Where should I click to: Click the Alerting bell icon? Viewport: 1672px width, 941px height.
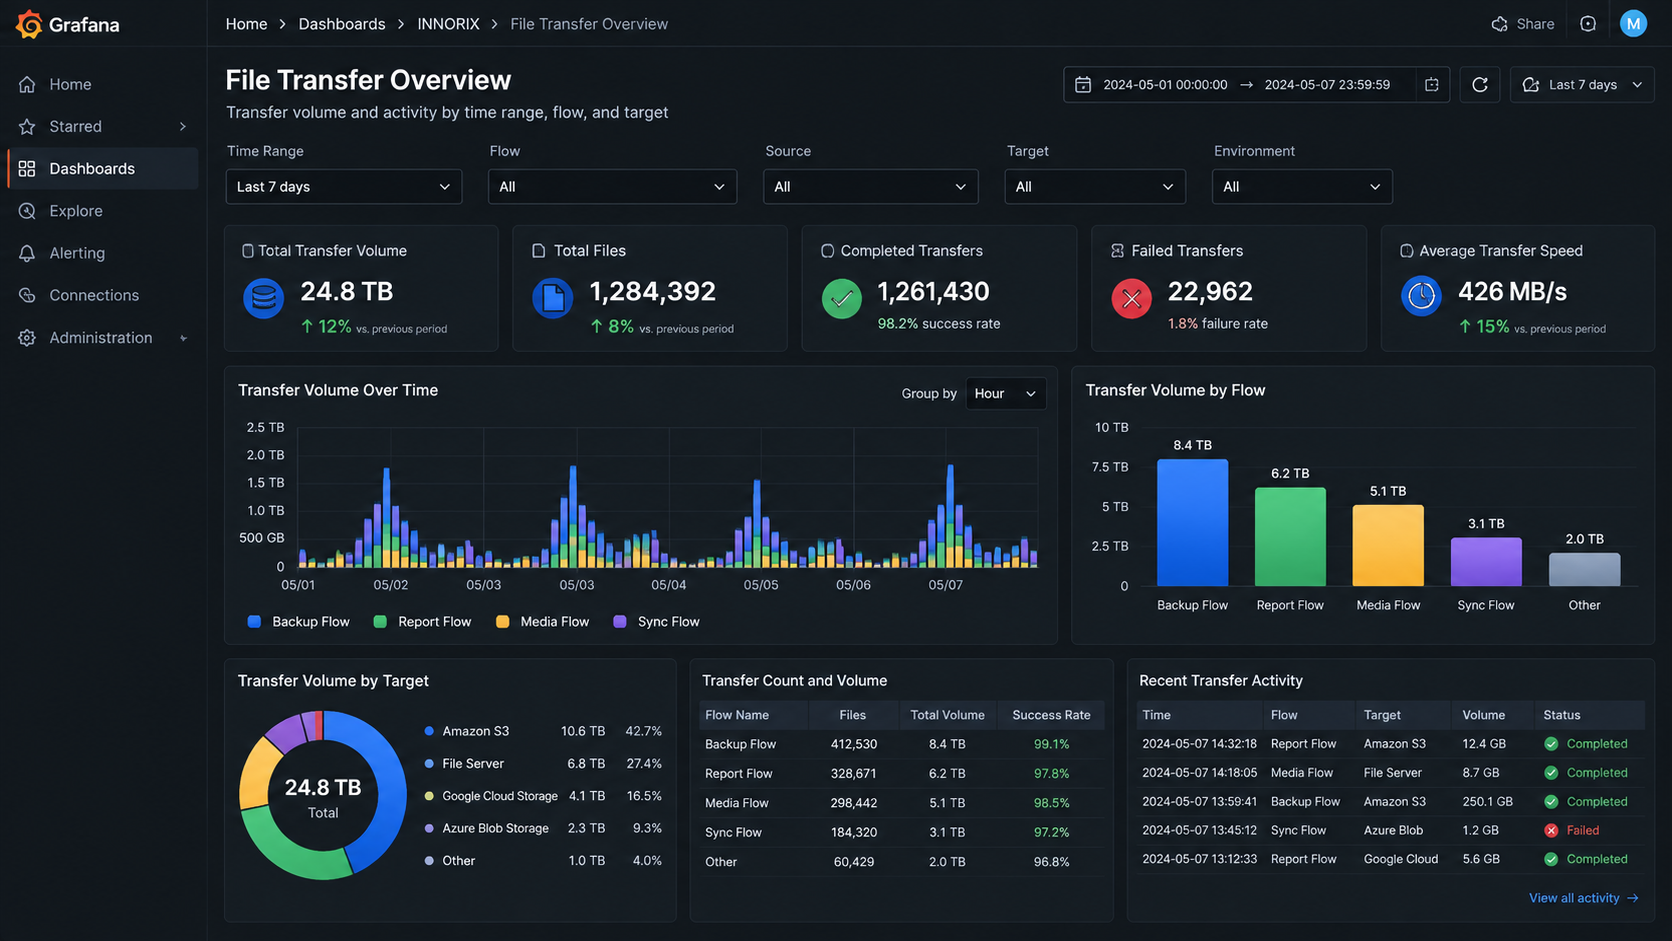tap(27, 253)
